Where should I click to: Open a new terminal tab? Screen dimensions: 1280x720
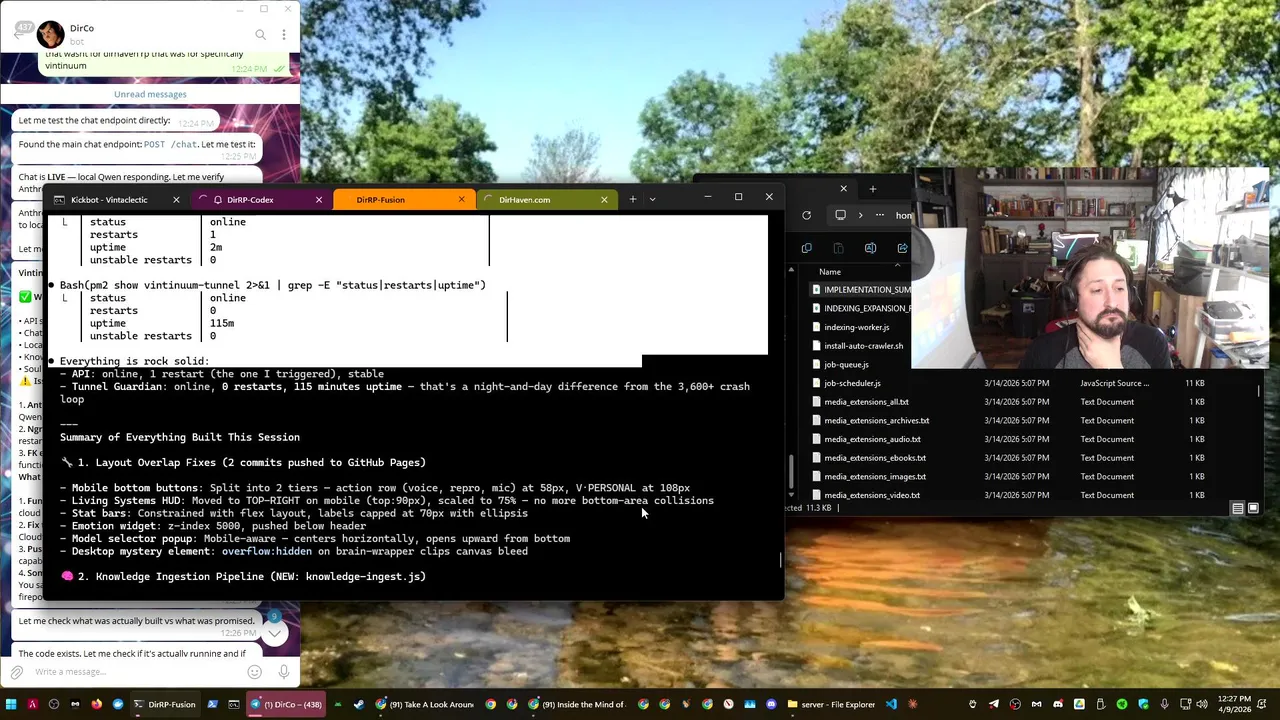point(632,199)
